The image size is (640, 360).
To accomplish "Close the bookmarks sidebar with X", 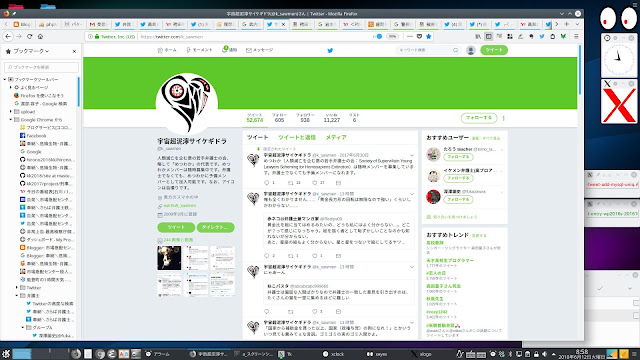I will click(74, 51).
